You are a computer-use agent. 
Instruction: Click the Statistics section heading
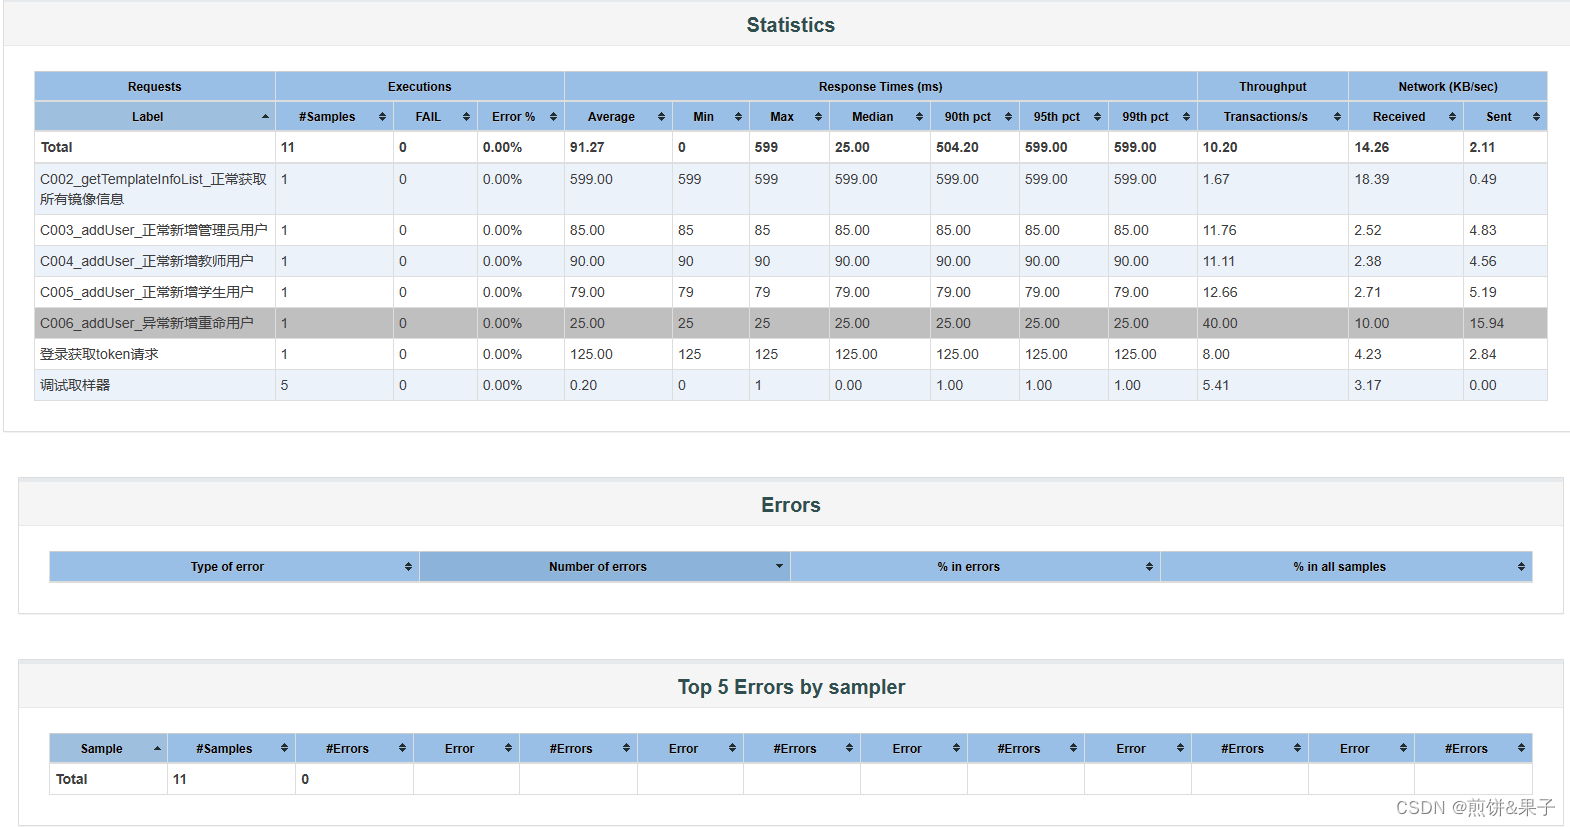790,25
